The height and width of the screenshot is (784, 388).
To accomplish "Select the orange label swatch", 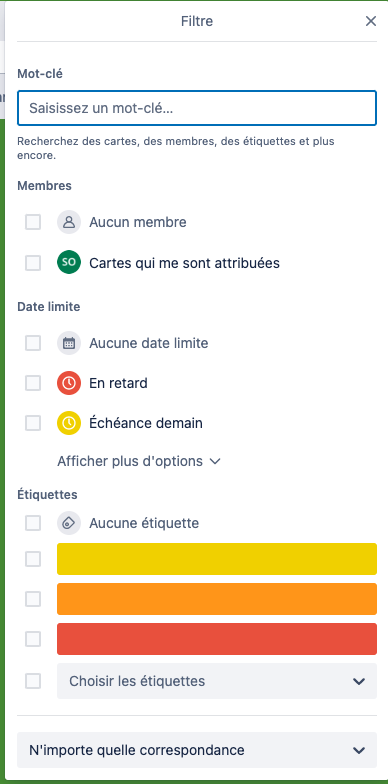I will click(x=217, y=599).
